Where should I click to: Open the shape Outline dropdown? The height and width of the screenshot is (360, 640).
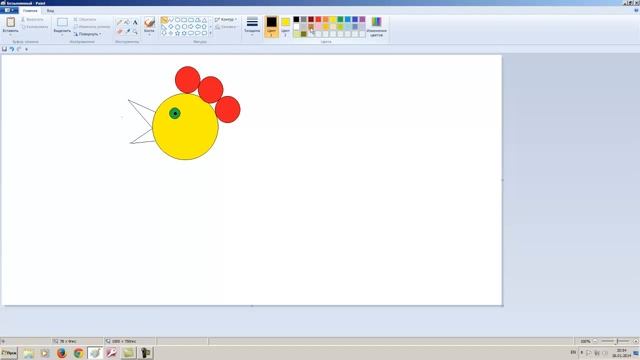point(226,19)
